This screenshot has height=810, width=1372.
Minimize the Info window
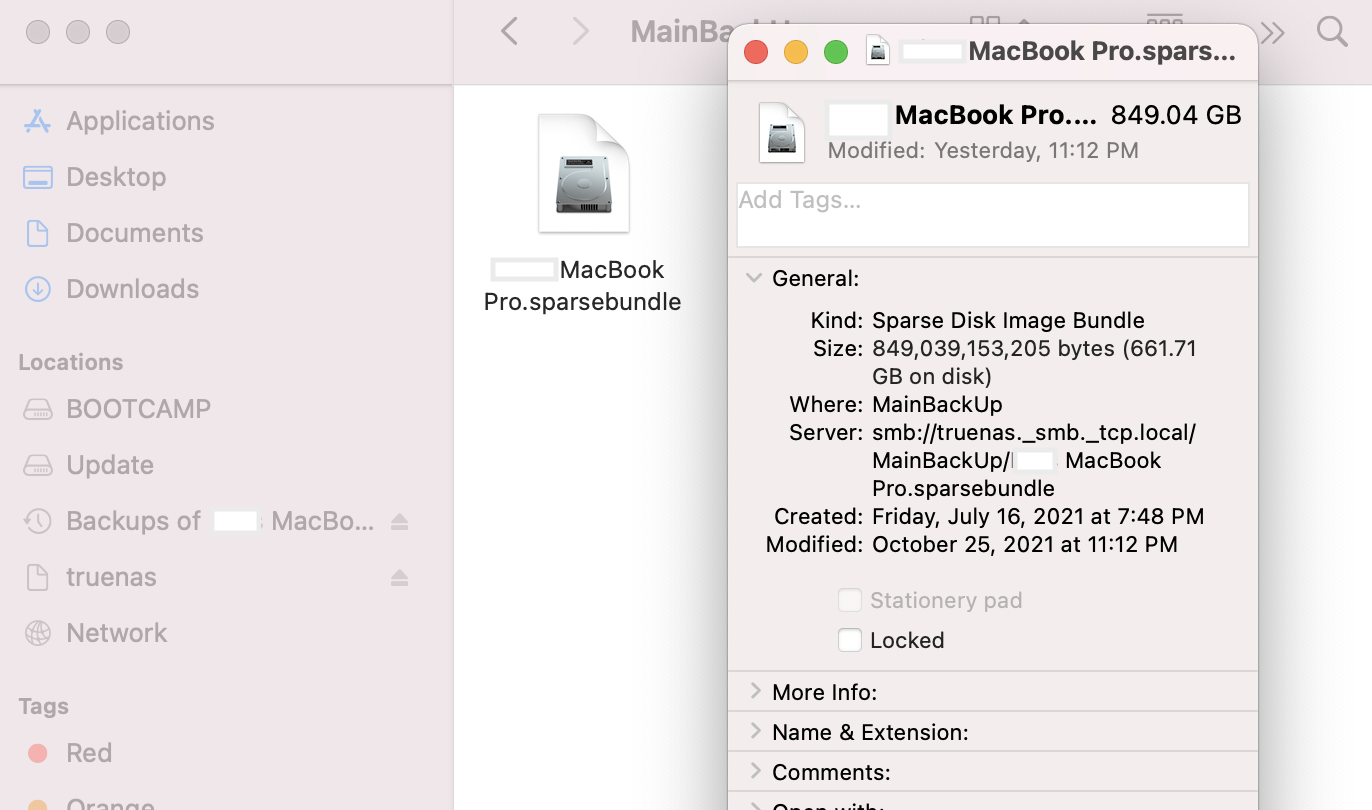point(796,52)
